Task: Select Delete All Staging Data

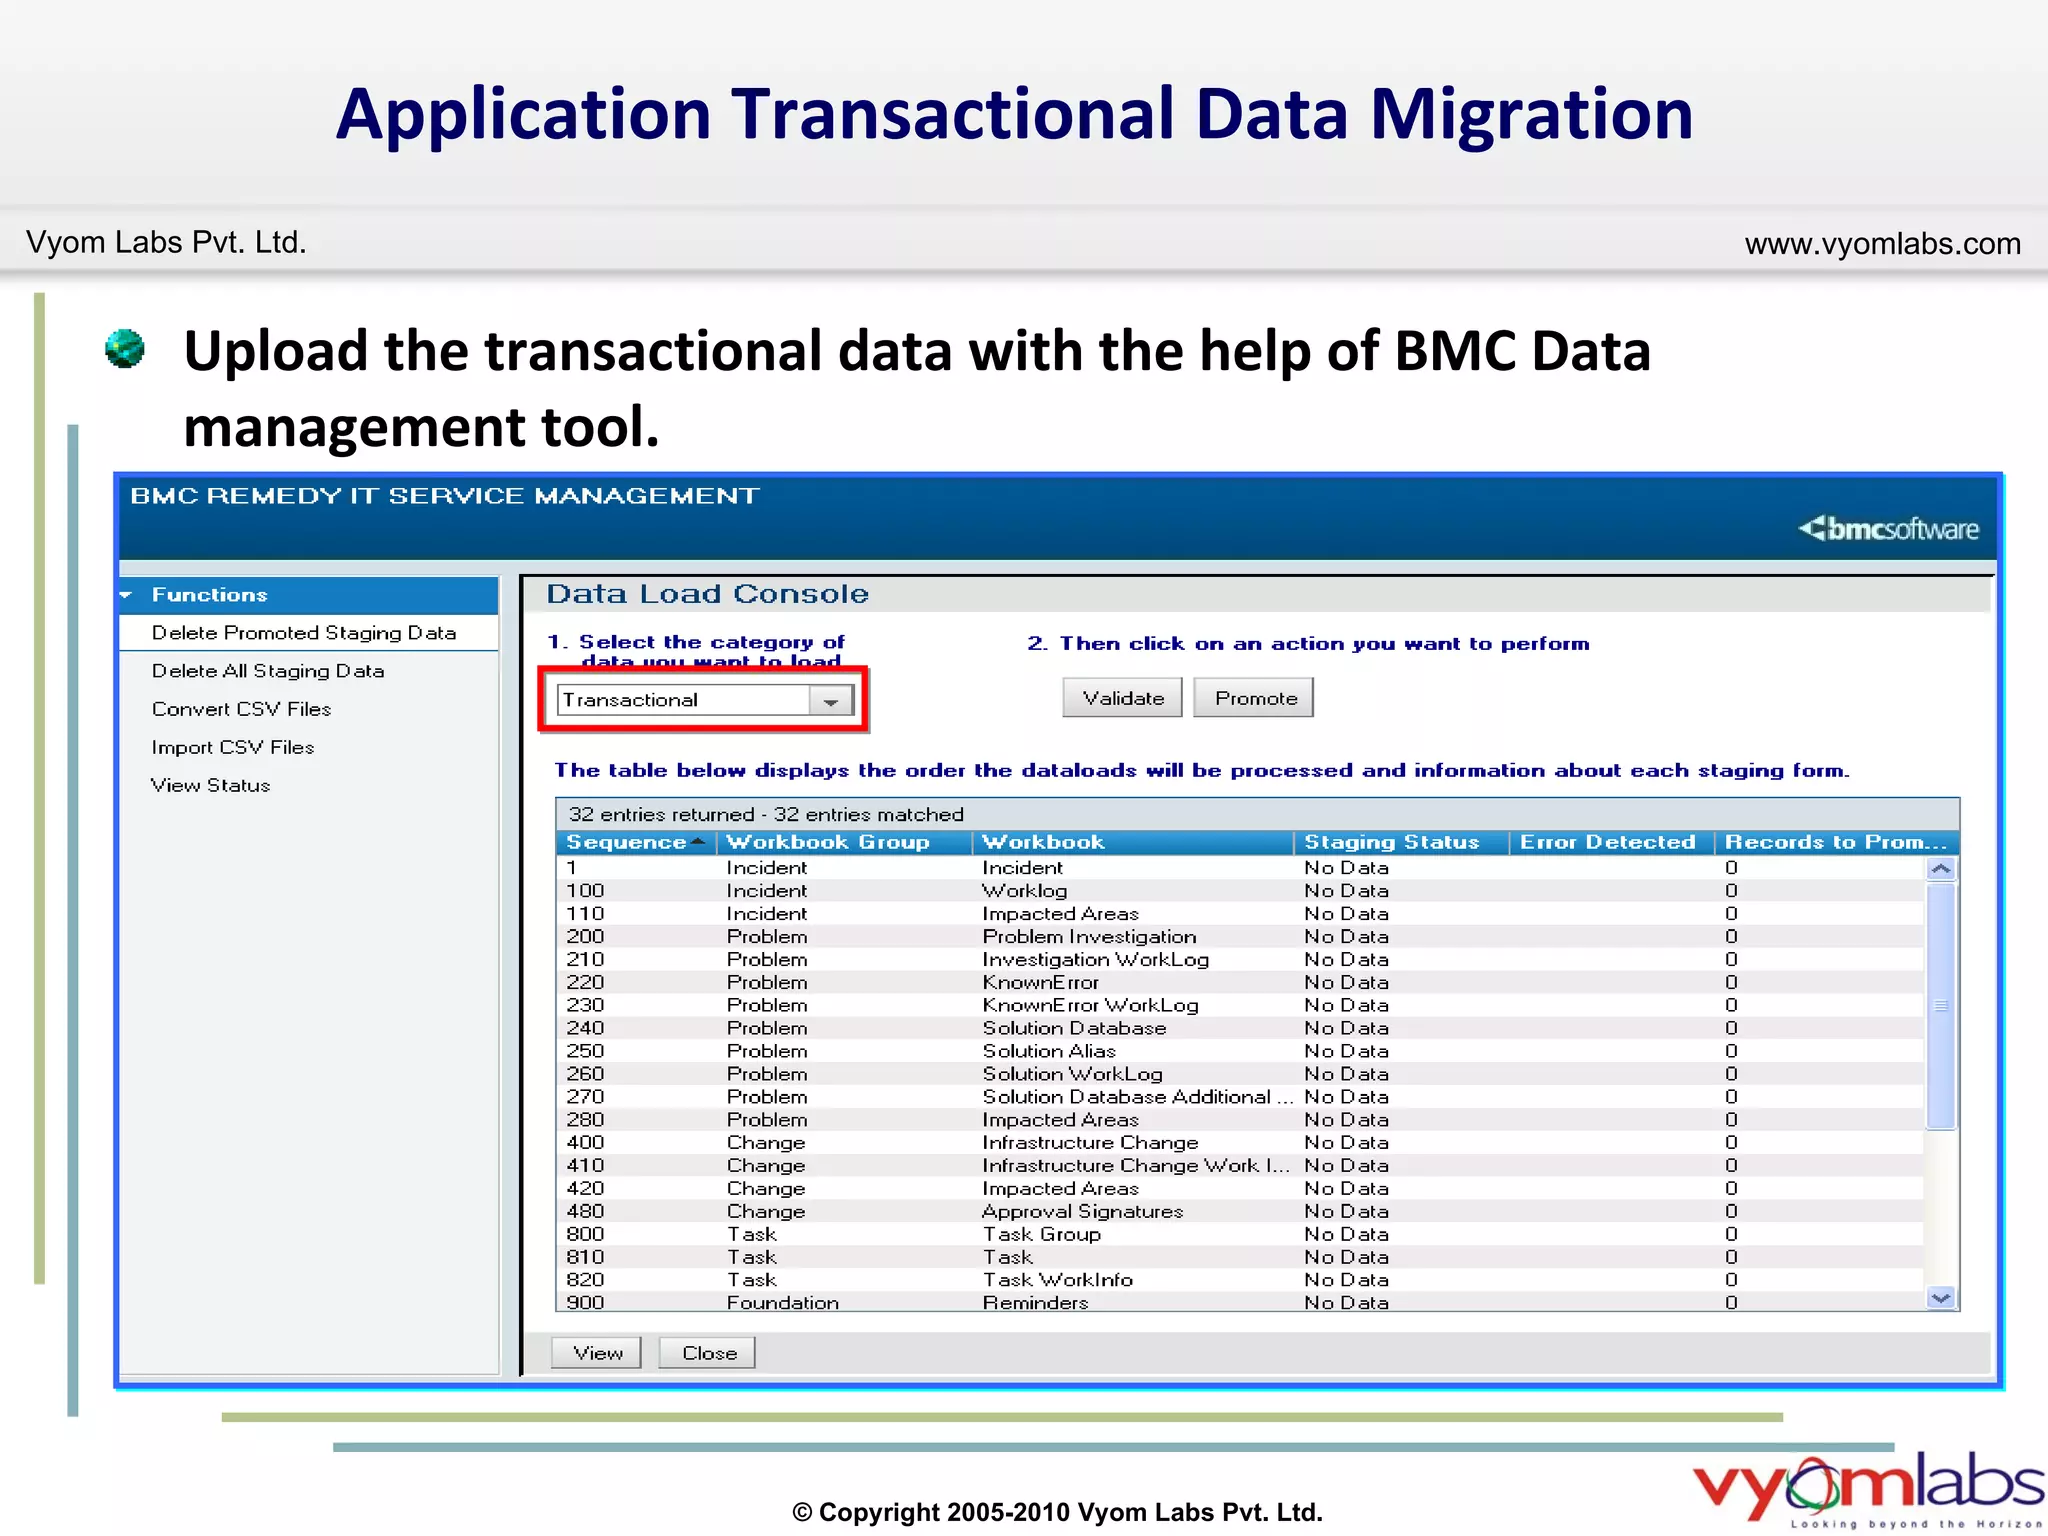Action: click(x=268, y=671)
